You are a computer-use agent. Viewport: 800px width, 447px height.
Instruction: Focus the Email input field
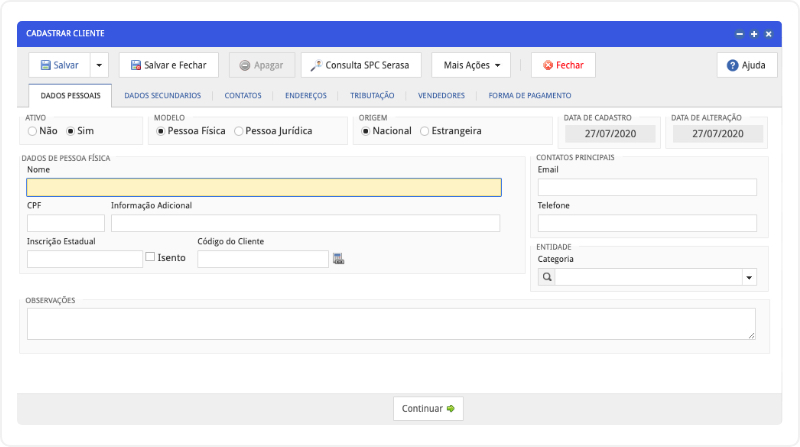point(647,187)
